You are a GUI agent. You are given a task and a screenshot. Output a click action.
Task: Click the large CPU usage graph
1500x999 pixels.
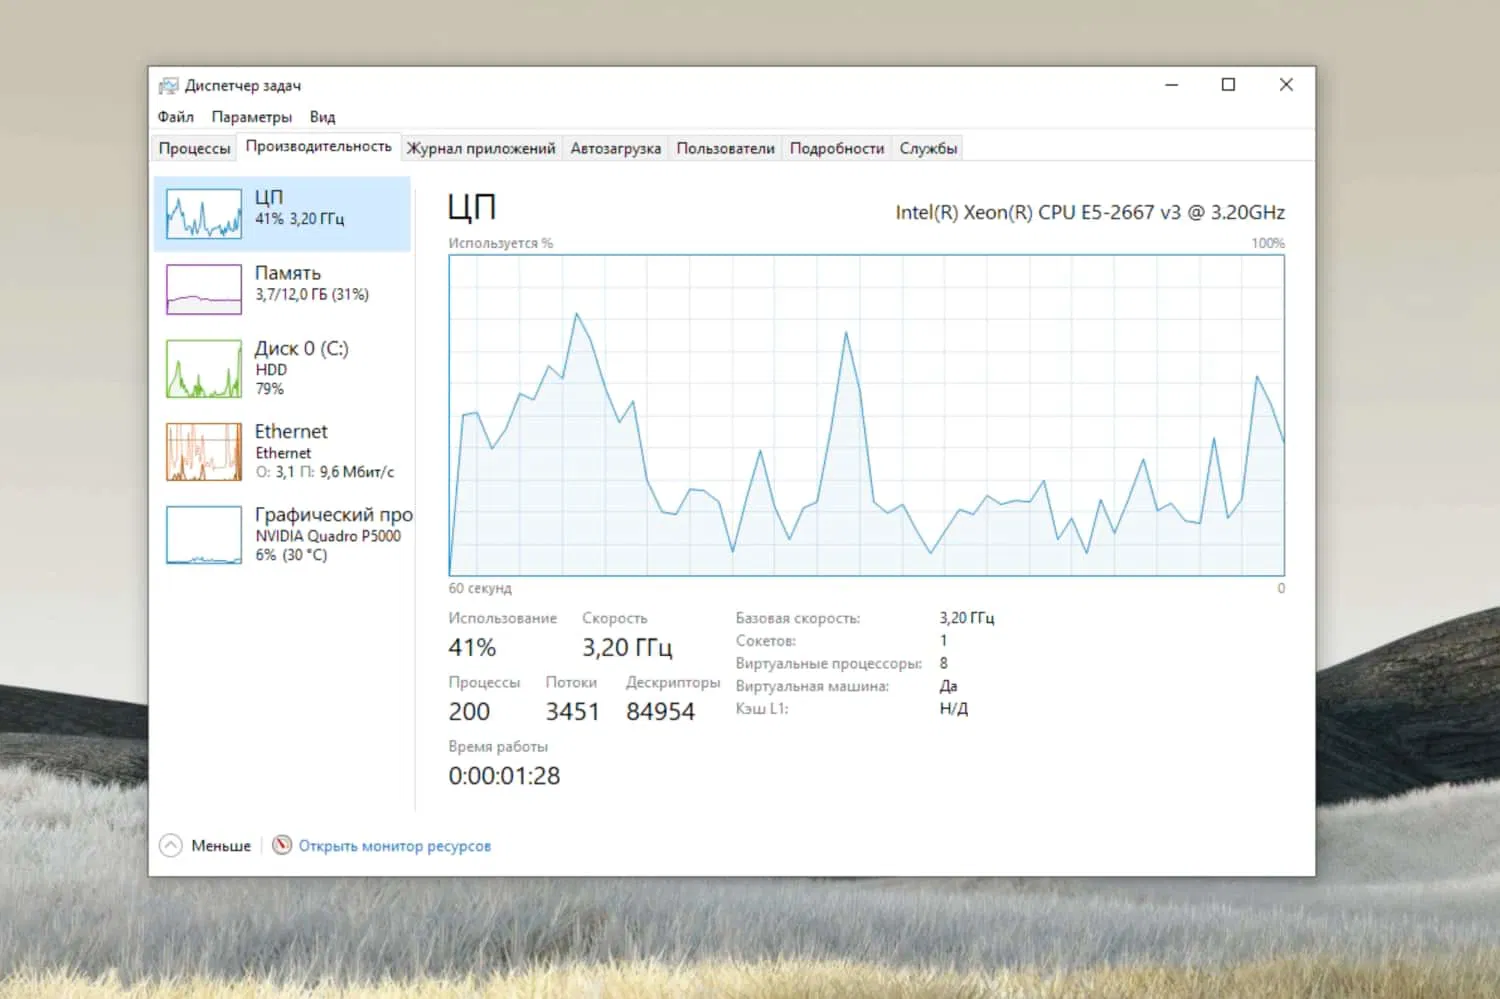867,415
